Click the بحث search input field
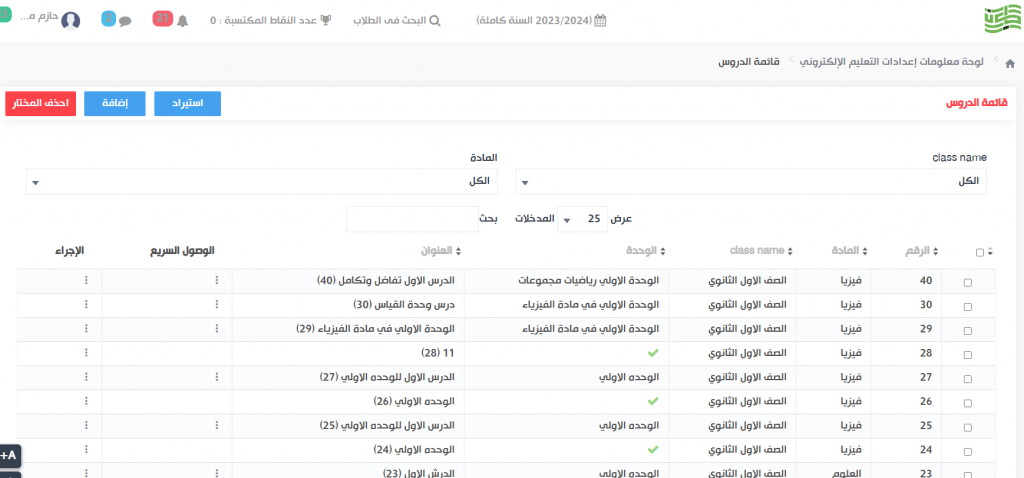The height and width of the screenshot is (478, 1024). 412,219
